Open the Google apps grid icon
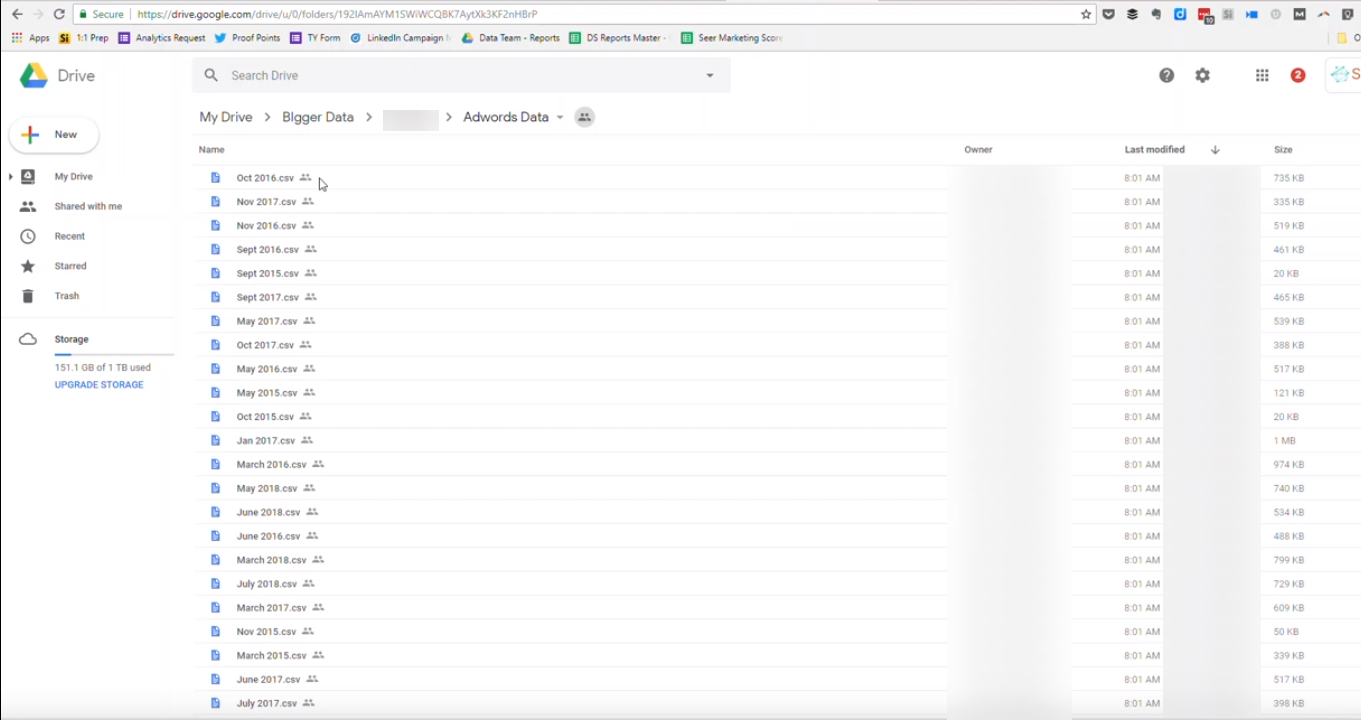 pos(1262,75)
